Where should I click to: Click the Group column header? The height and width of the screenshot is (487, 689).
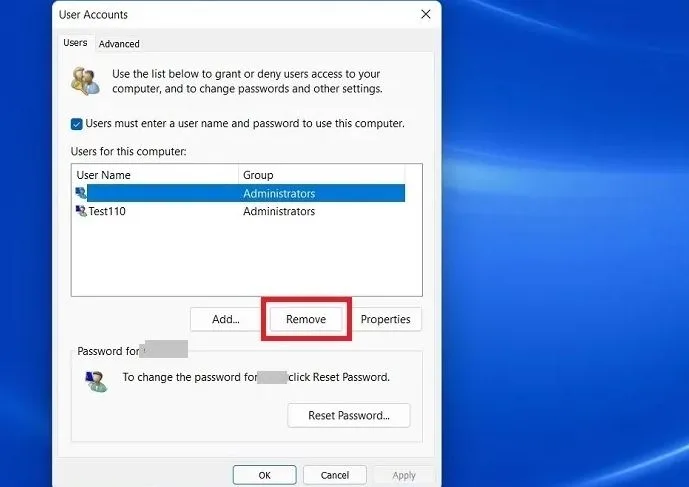pos(322,175)
